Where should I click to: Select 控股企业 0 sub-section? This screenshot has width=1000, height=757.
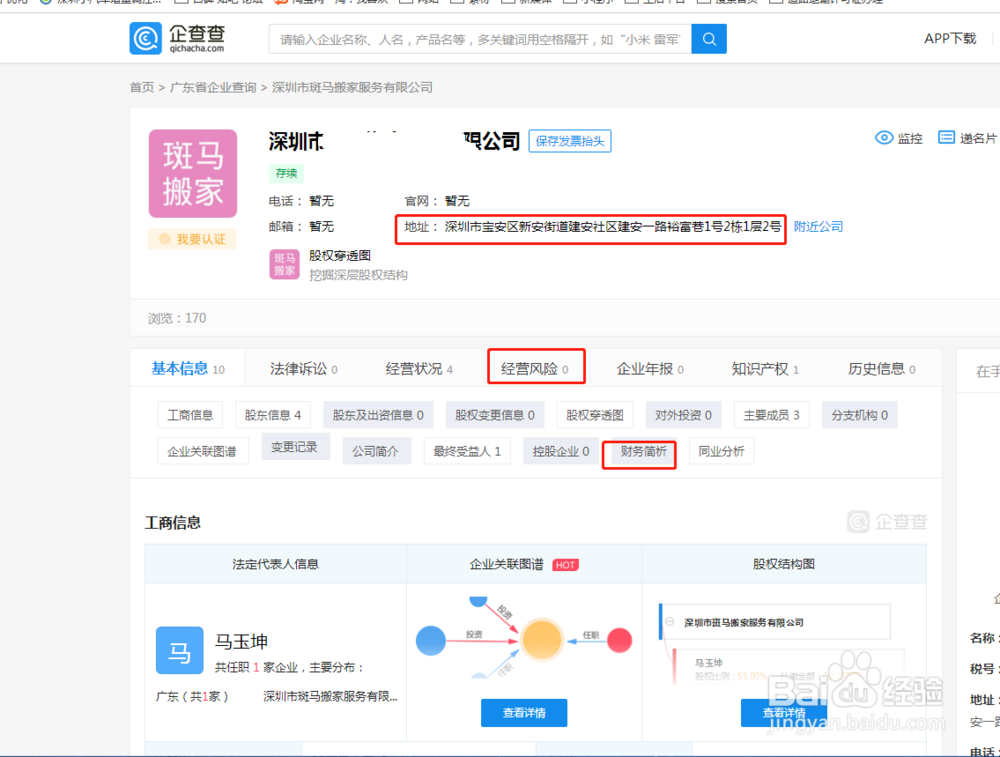click(561, 451)
